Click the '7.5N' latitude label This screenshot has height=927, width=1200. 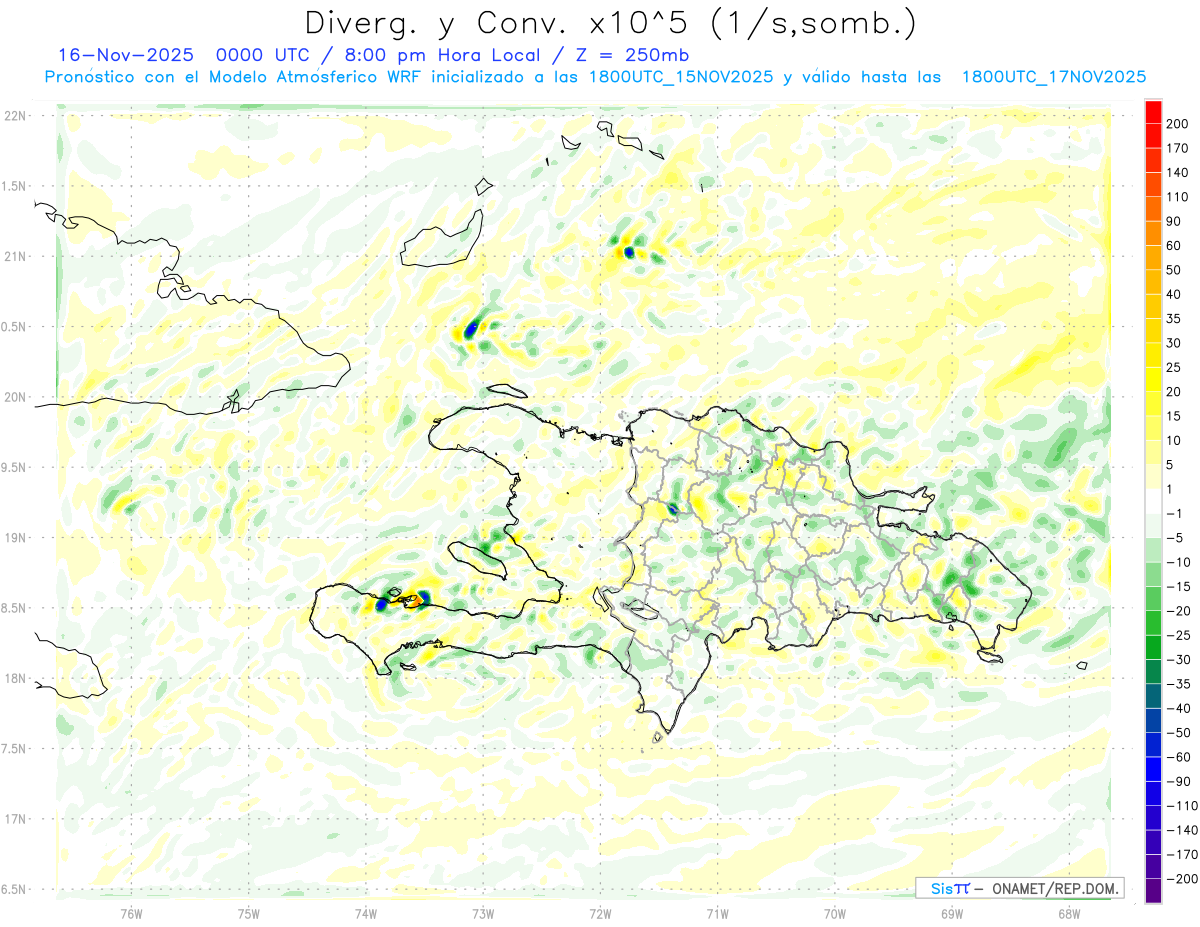[x=15, y=749]
